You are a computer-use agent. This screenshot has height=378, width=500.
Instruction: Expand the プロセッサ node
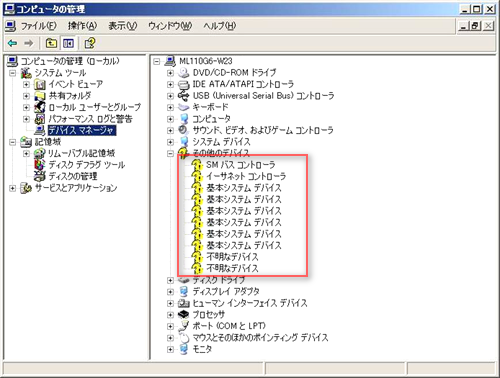pyautogui.click(x=170, y=315)
